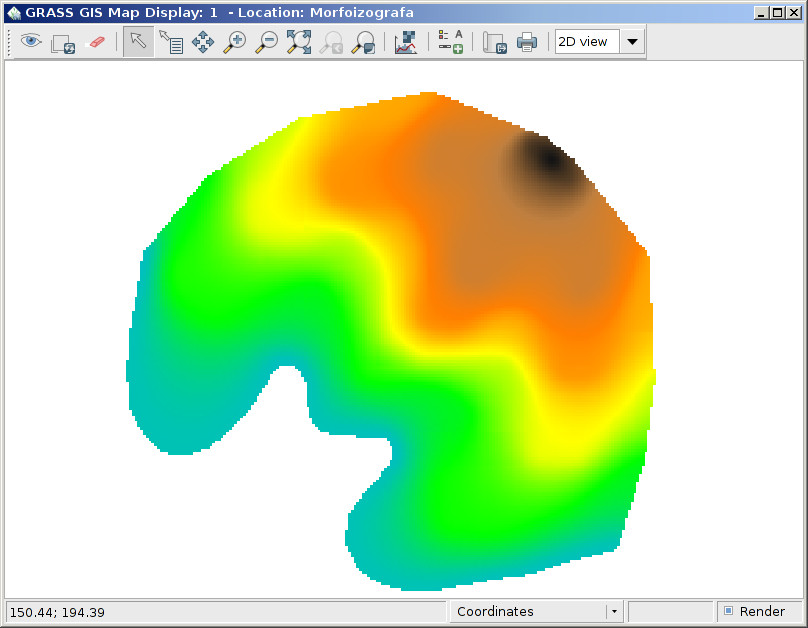Screen dimensions: 808x628
Task: Save display to graphics file
Action: click(x=494, y=42)
